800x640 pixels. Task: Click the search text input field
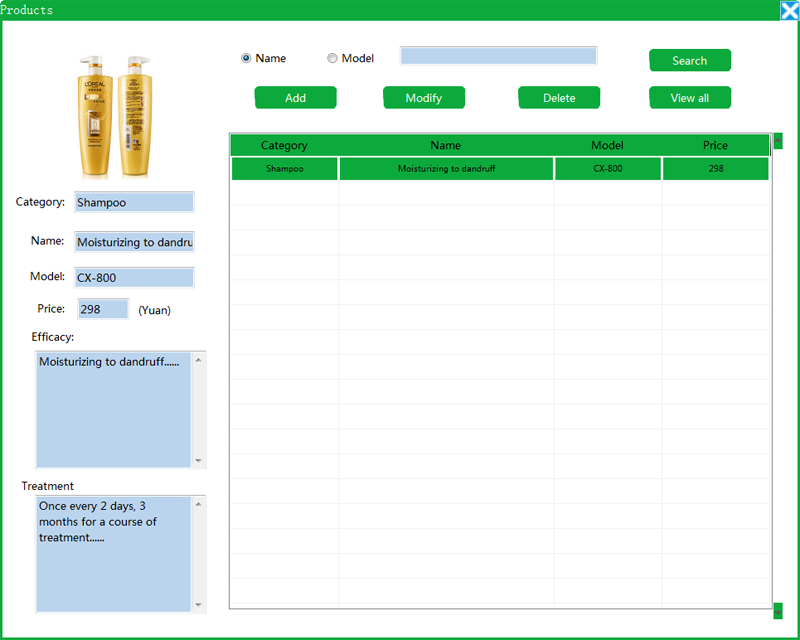(x=498, y=56)
